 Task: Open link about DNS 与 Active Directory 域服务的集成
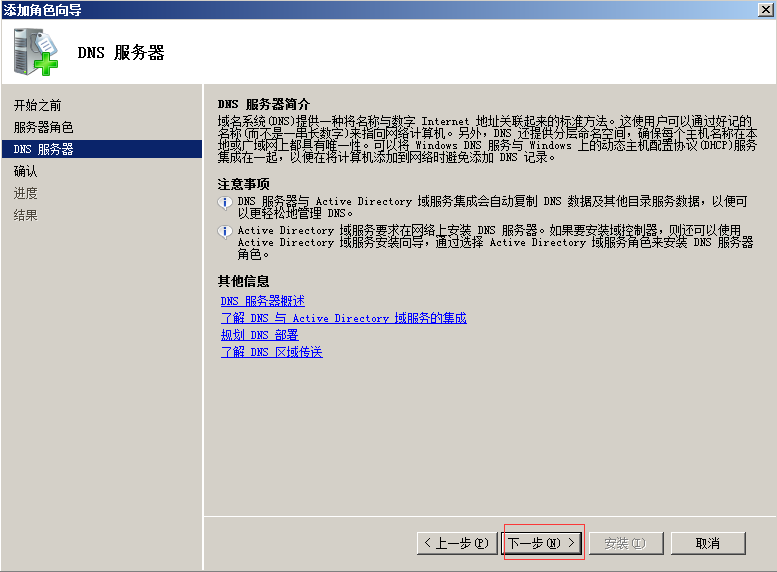click(343, 318)
